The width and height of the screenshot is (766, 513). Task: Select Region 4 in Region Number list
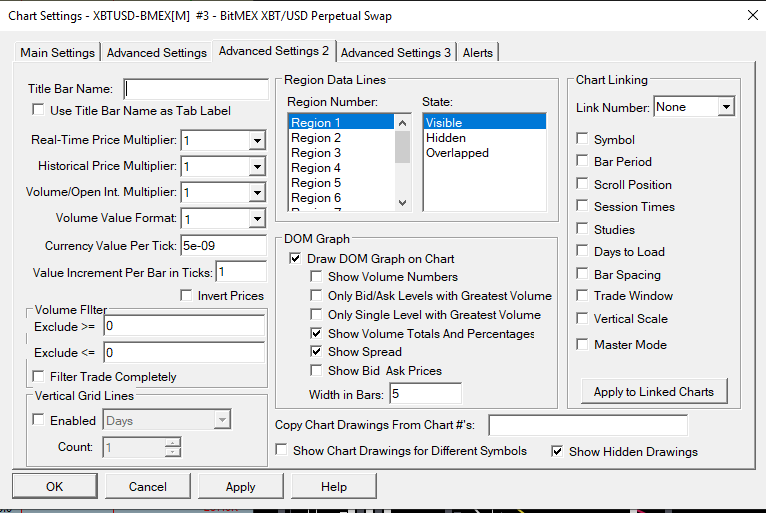pos(341,168)
